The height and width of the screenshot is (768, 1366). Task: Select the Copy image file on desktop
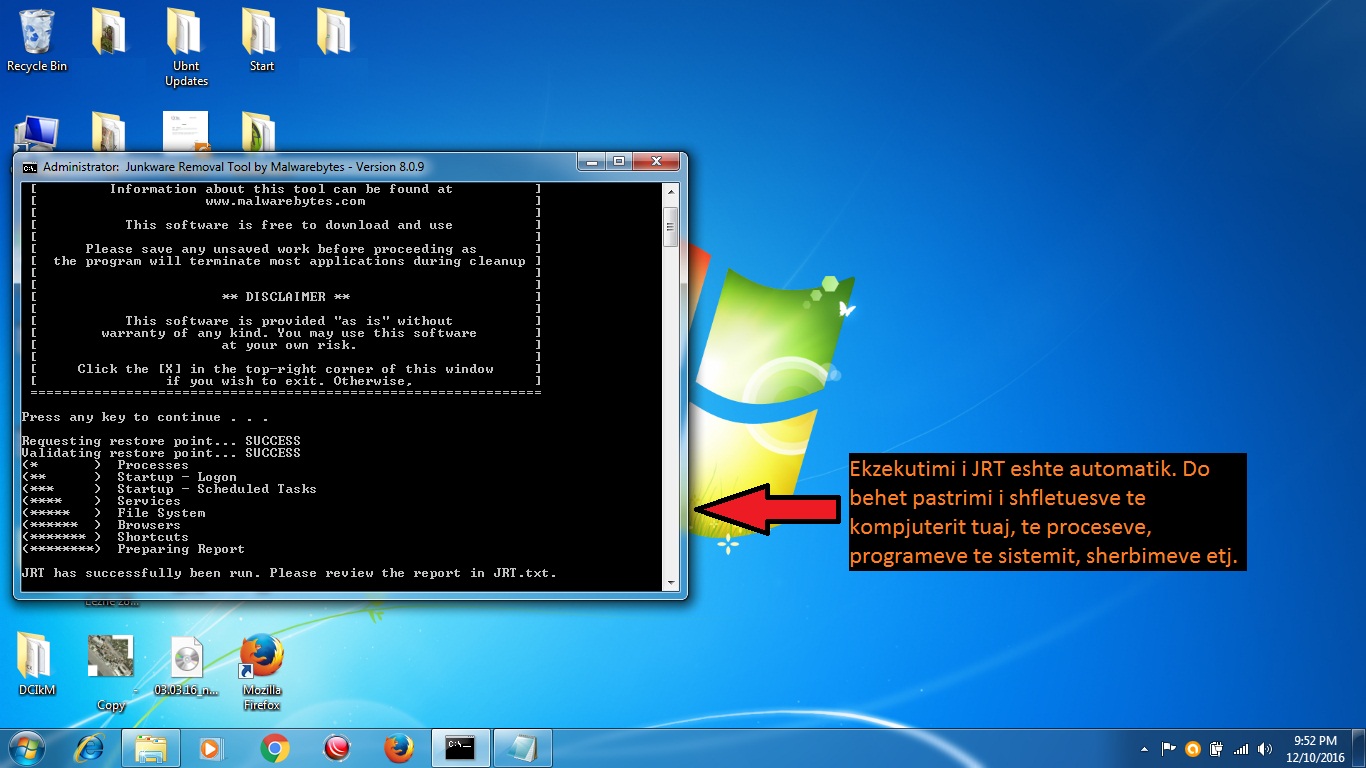(x=111, y=672)
